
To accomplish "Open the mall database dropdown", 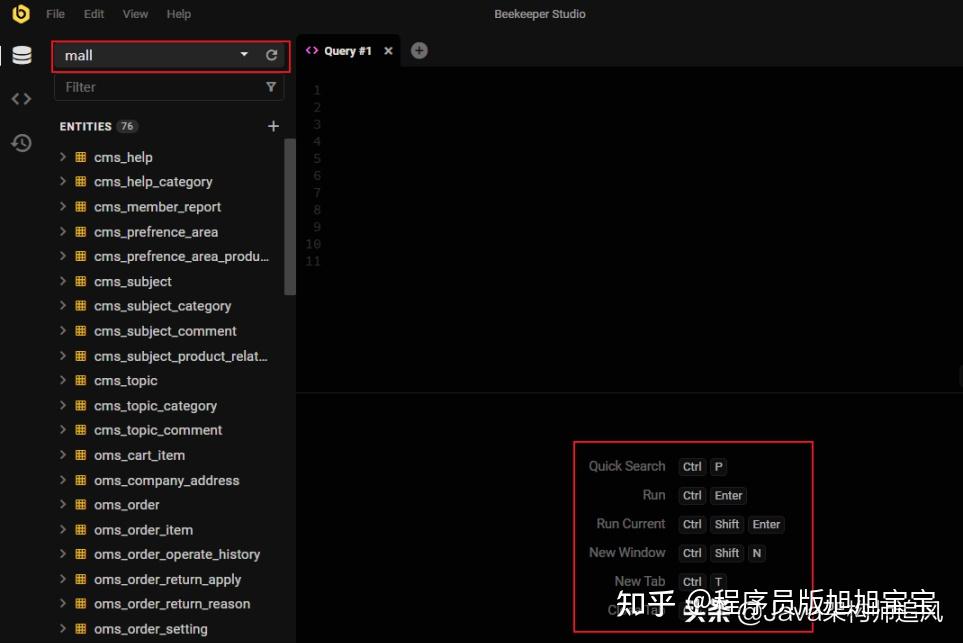I will pos(244,55).
